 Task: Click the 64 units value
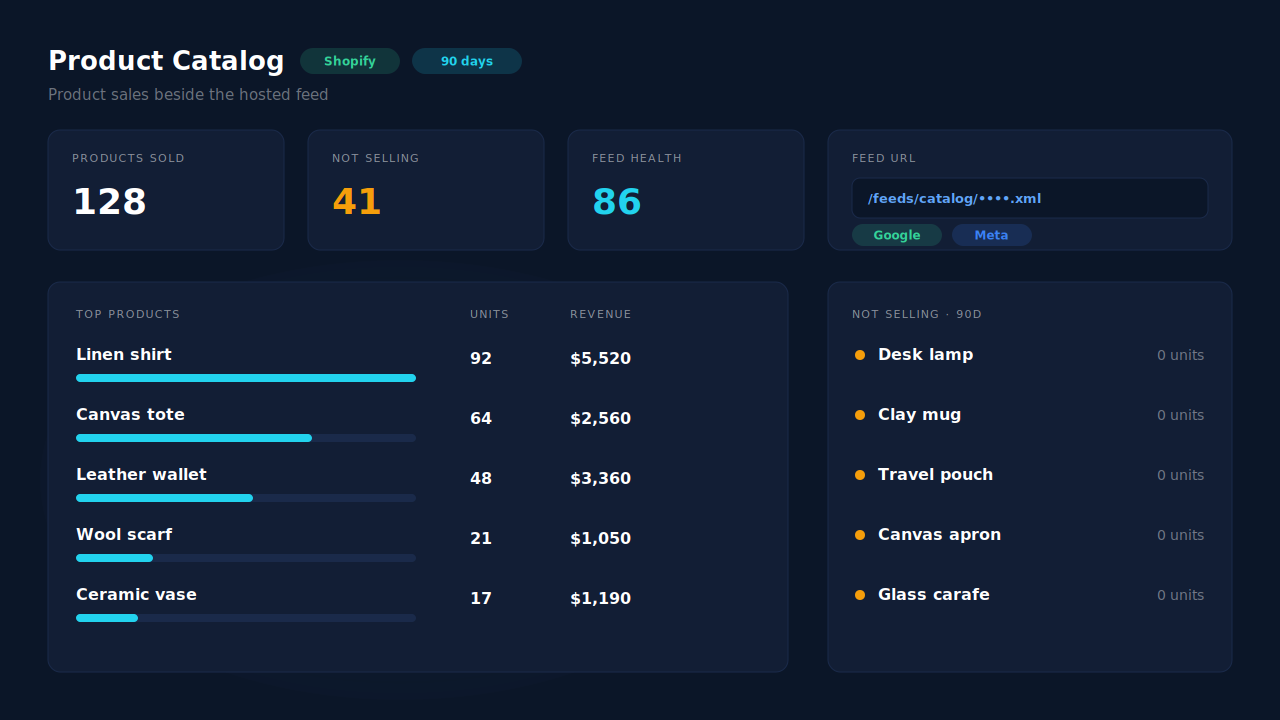click(481, 419)
